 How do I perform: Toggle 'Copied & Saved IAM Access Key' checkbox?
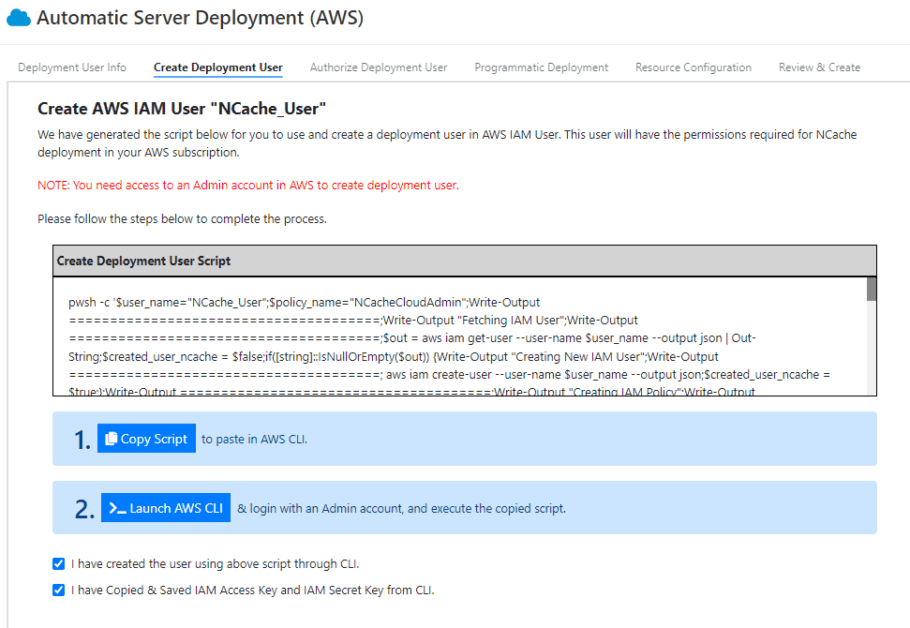(x=59, y=590)
